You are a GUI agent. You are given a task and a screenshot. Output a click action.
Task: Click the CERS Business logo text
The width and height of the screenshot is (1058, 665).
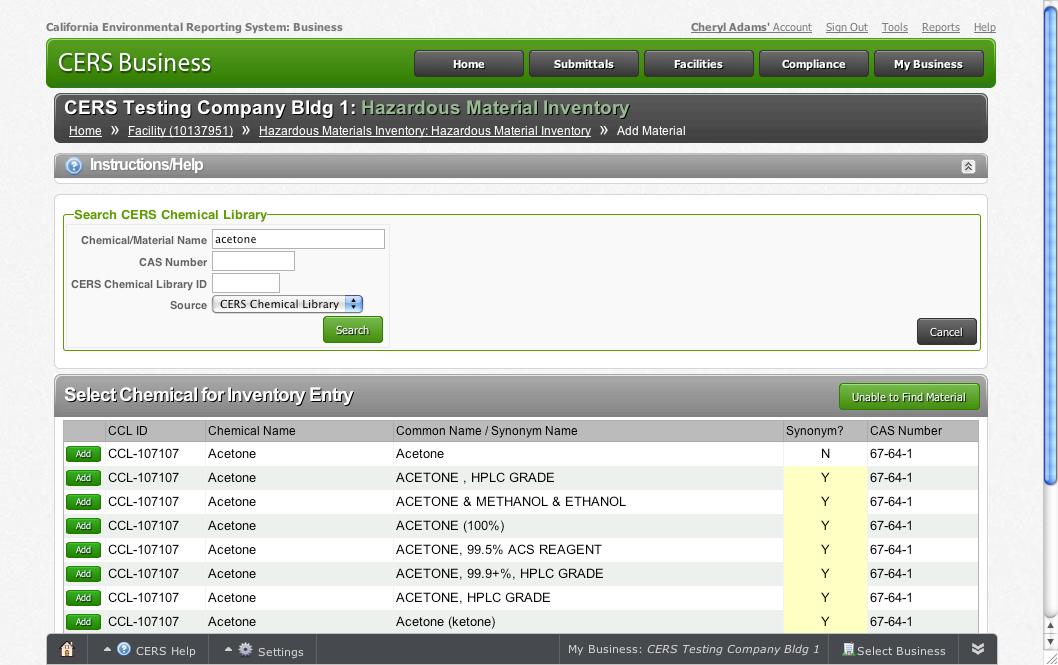coord(134,63)
